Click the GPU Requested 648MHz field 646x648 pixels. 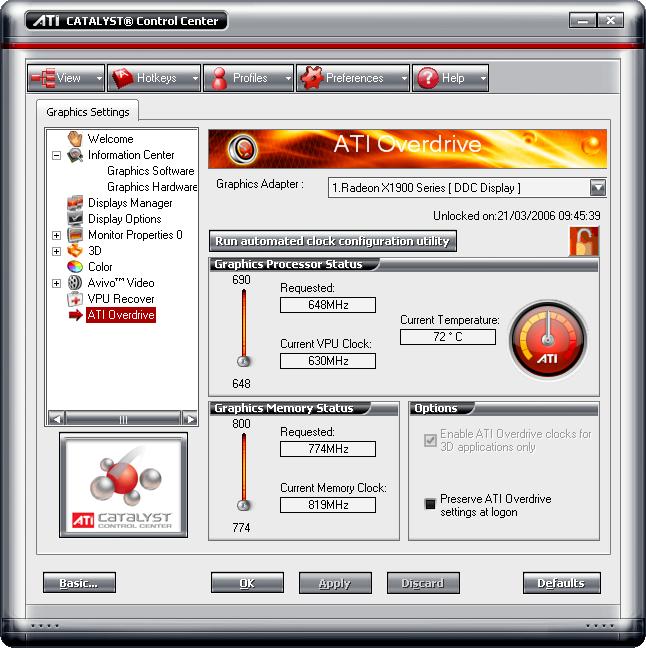click(328, 305)
